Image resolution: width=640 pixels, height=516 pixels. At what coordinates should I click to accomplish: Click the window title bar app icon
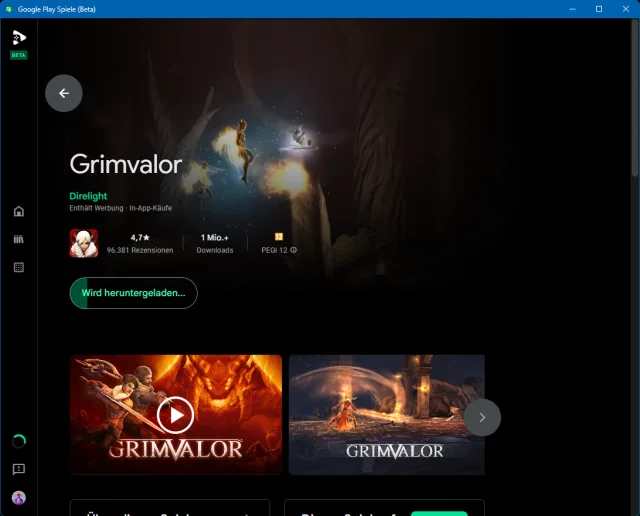[x=8, y=9]
